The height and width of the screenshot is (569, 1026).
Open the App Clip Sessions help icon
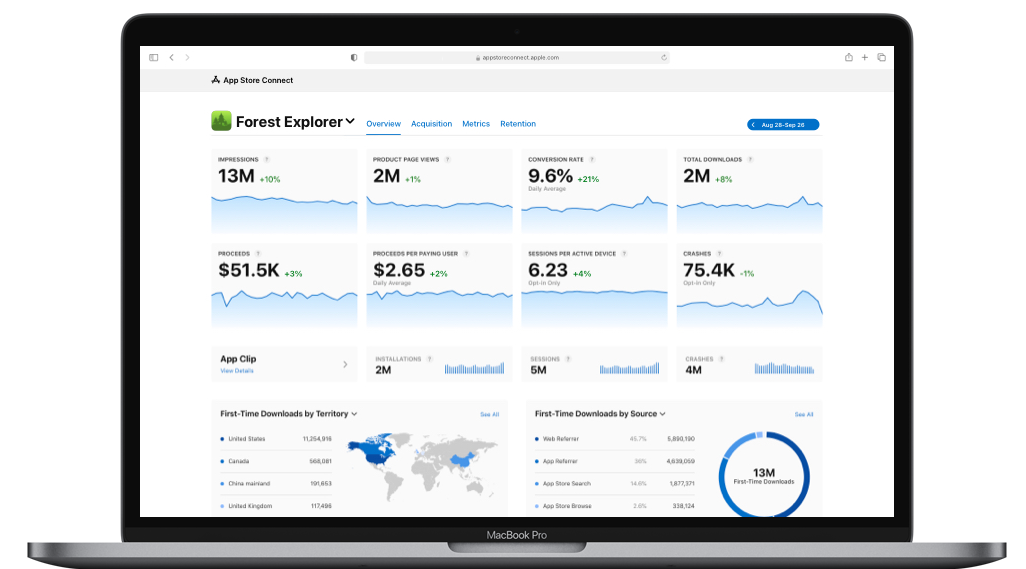tap(568, 359)
